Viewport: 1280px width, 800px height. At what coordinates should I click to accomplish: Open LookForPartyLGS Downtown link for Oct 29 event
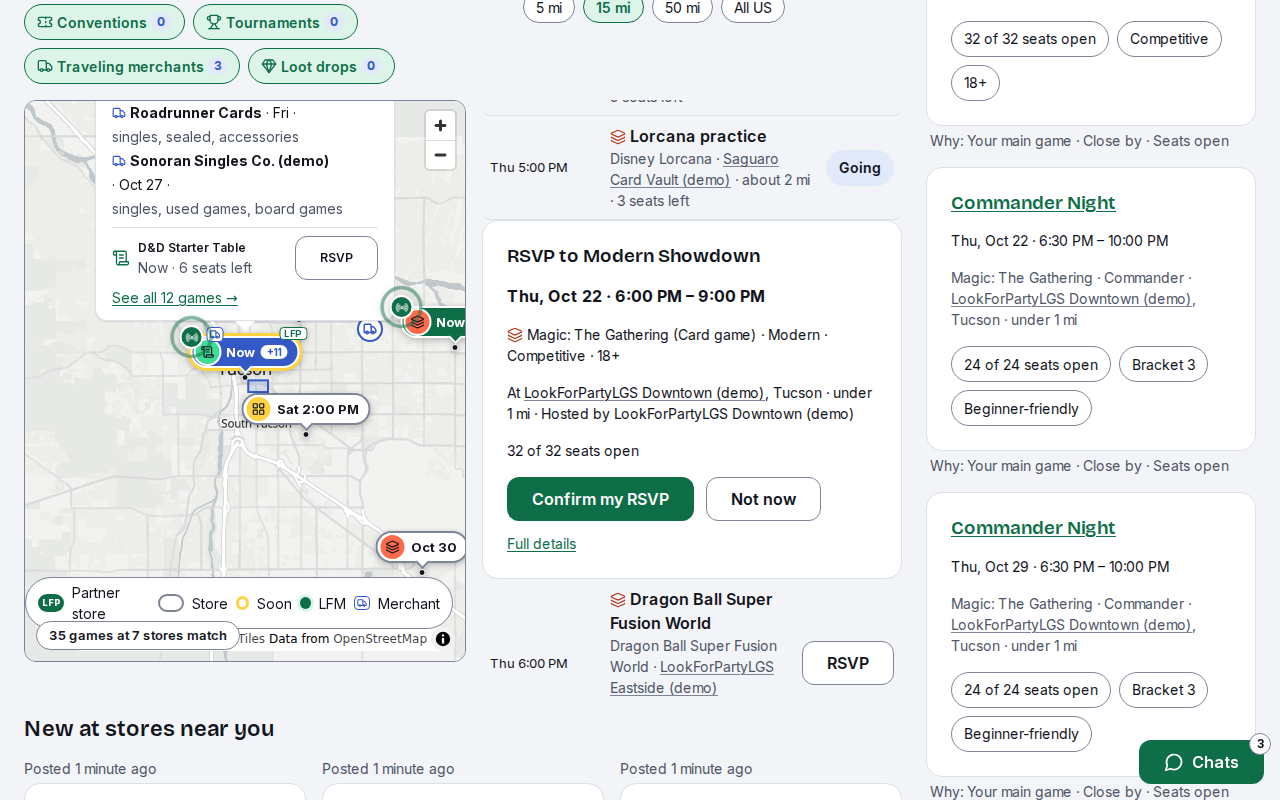click(1071, 625)
